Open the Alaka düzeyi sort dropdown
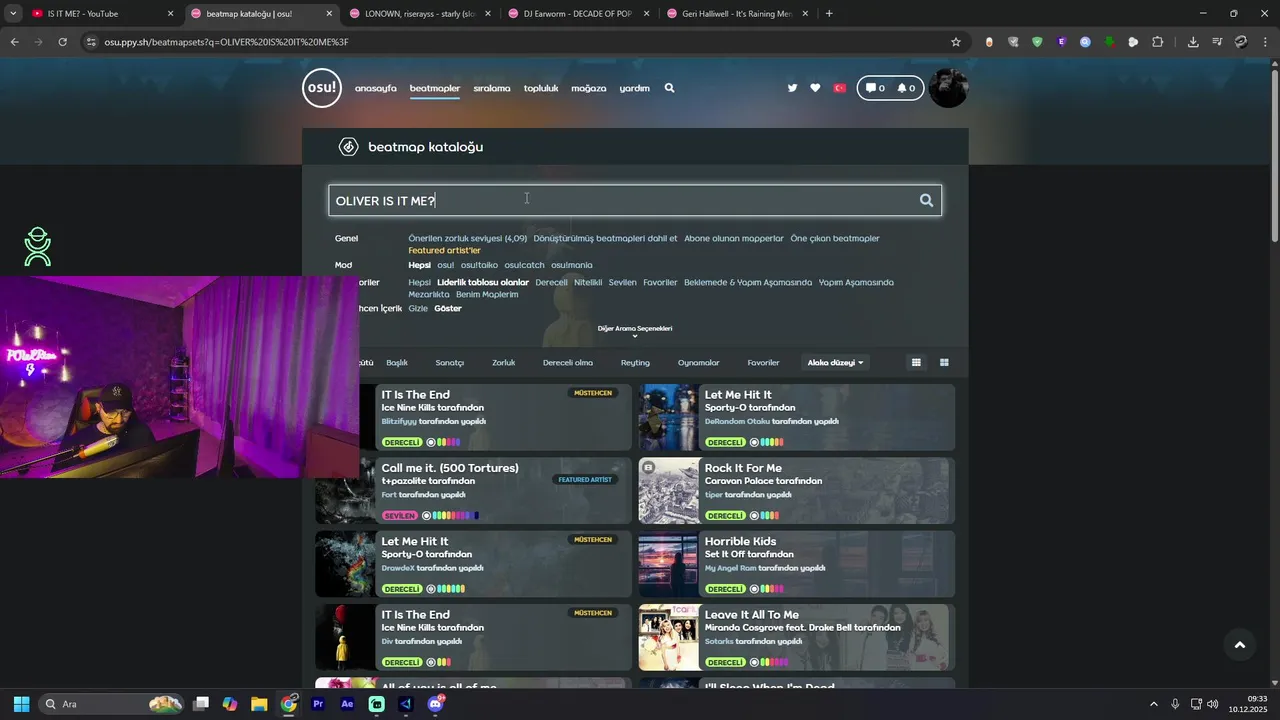 click(835, 363)
